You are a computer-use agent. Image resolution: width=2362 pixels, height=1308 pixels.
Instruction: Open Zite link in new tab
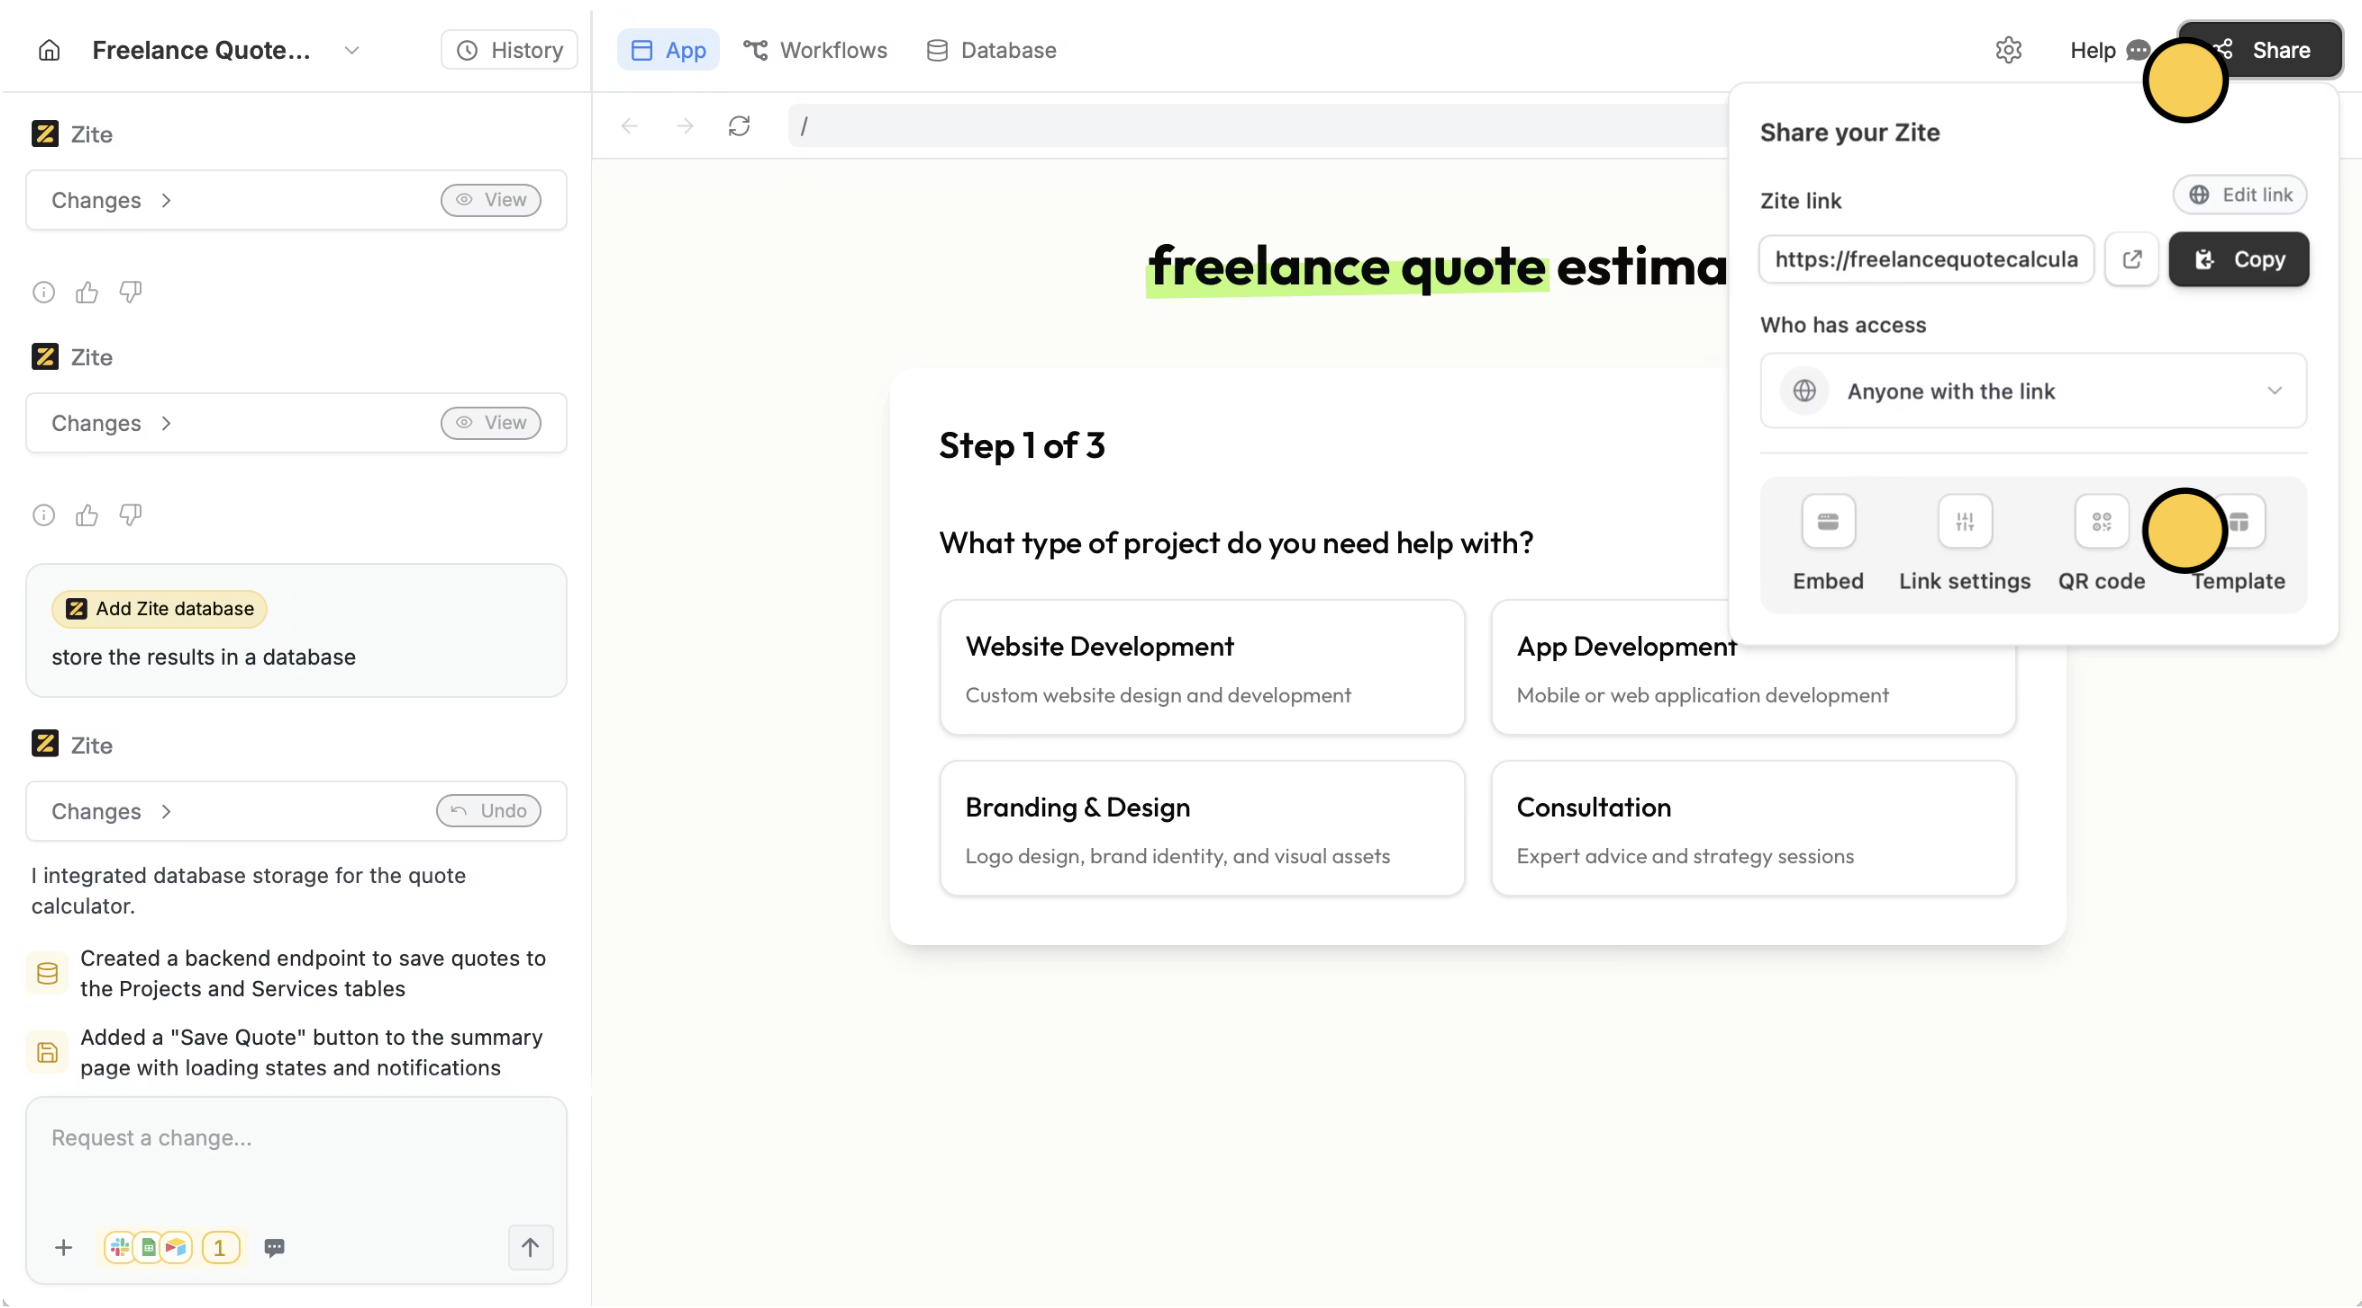[2131, 260]
